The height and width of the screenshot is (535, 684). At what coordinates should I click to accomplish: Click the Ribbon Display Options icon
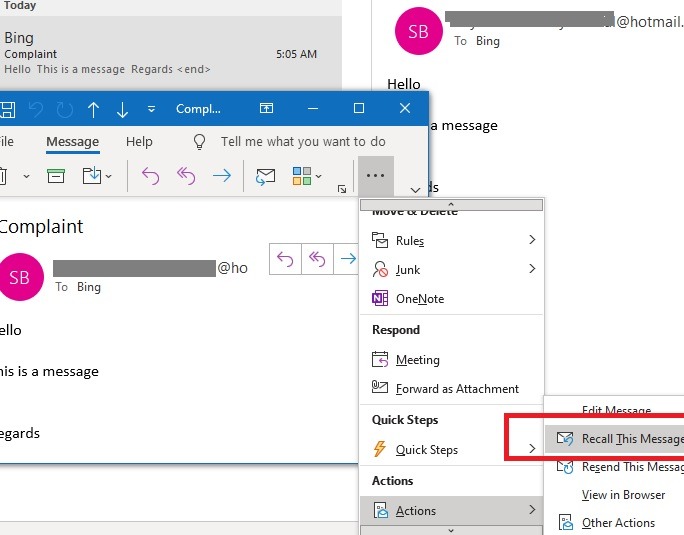coord(266,108)
